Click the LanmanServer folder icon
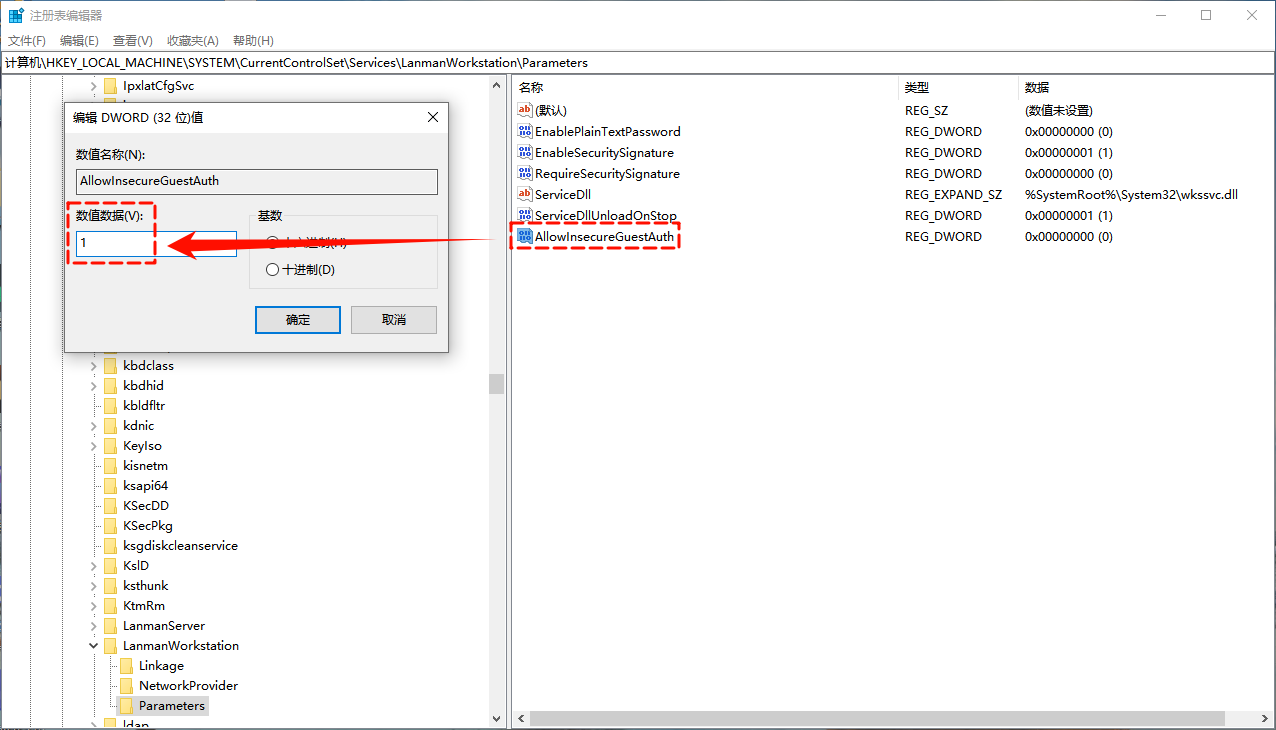The image size is (1276, 730). click(110, 626)
